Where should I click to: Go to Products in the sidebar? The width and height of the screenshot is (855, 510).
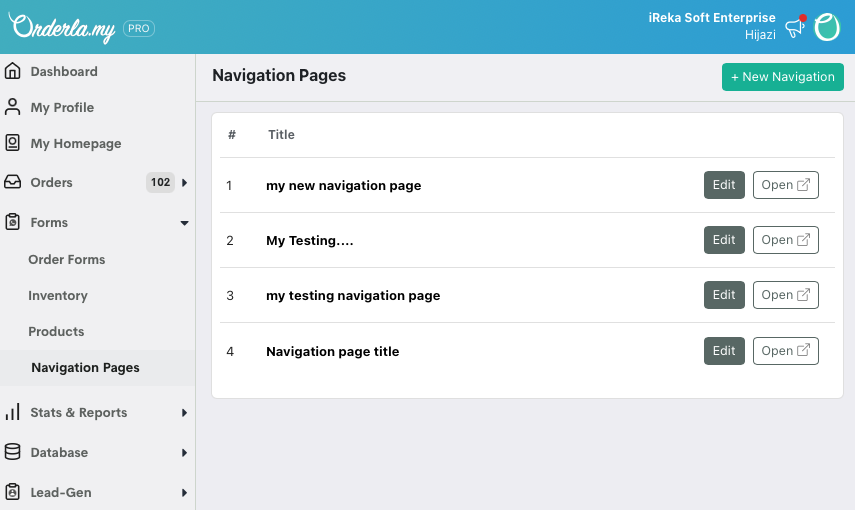coord(56,331)
